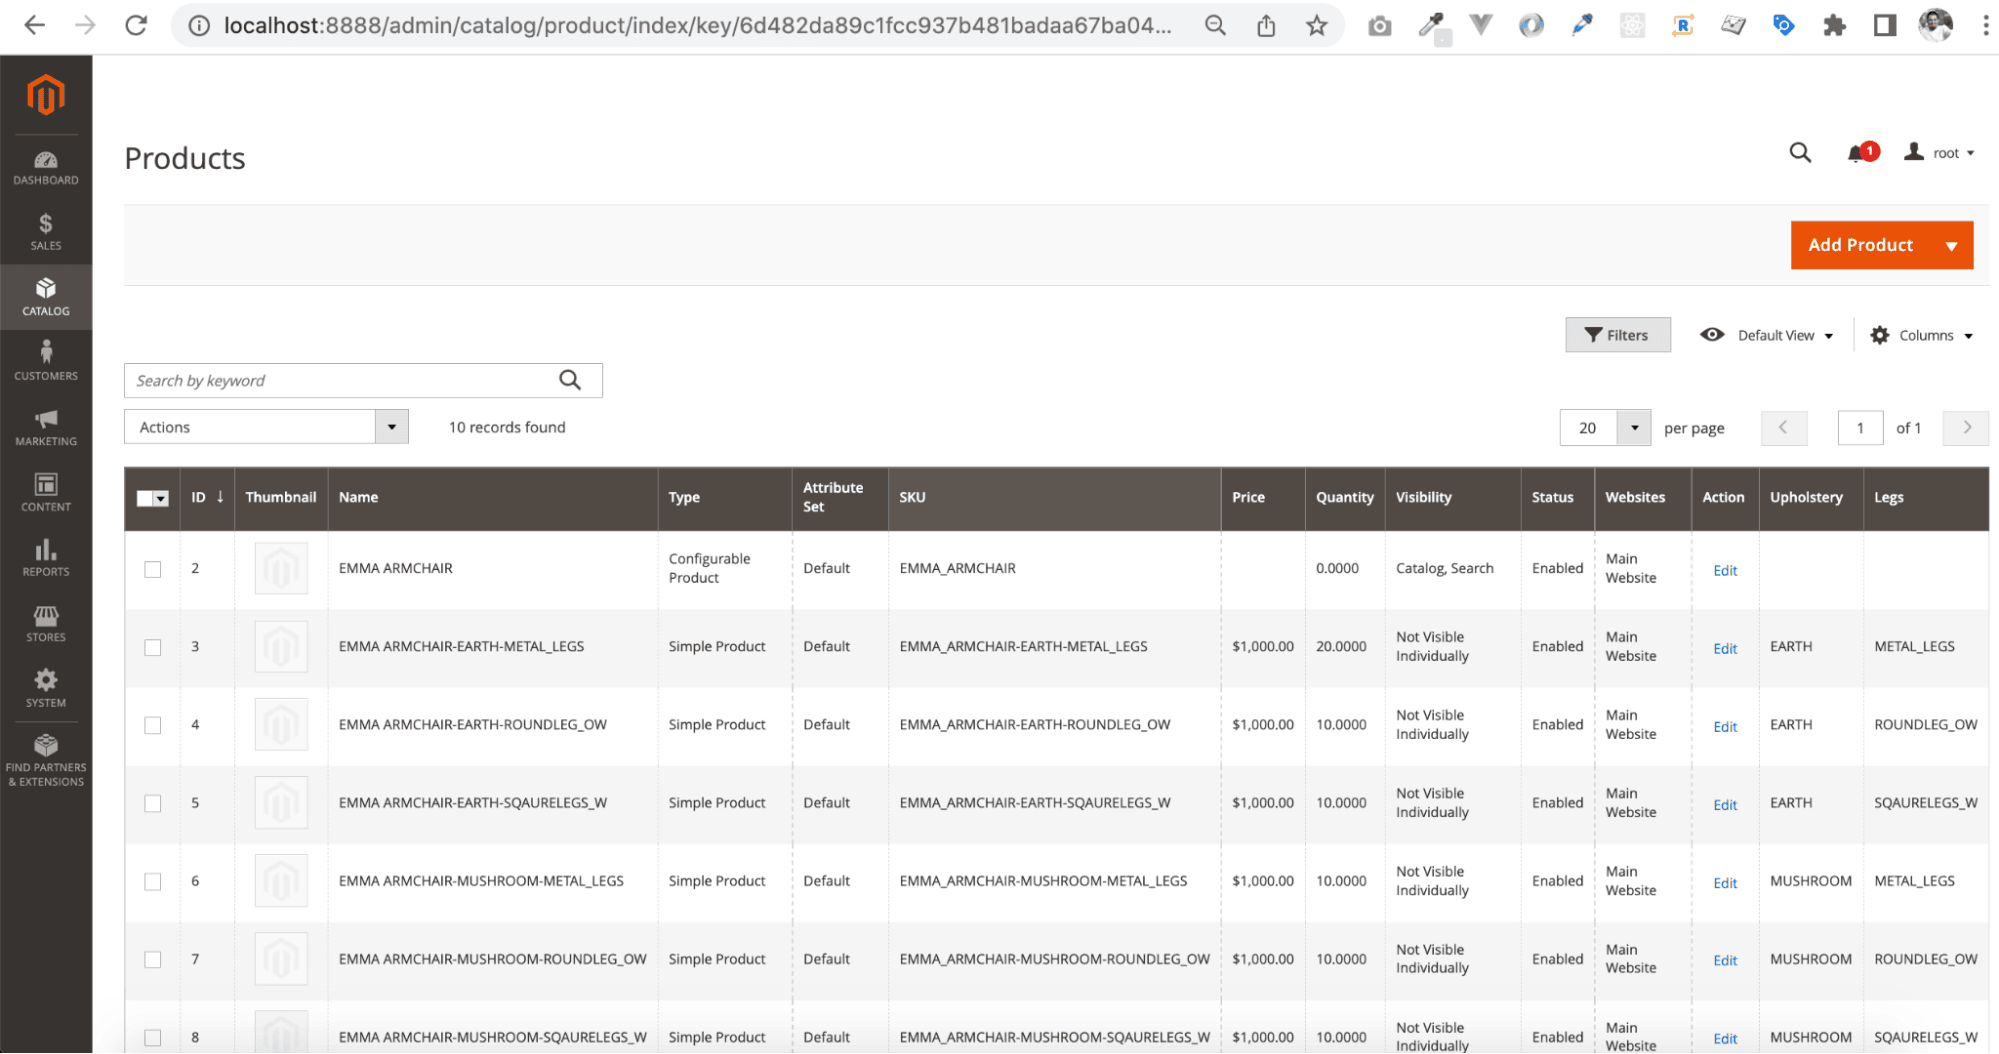Open the Reports menu item

point(46,558)
